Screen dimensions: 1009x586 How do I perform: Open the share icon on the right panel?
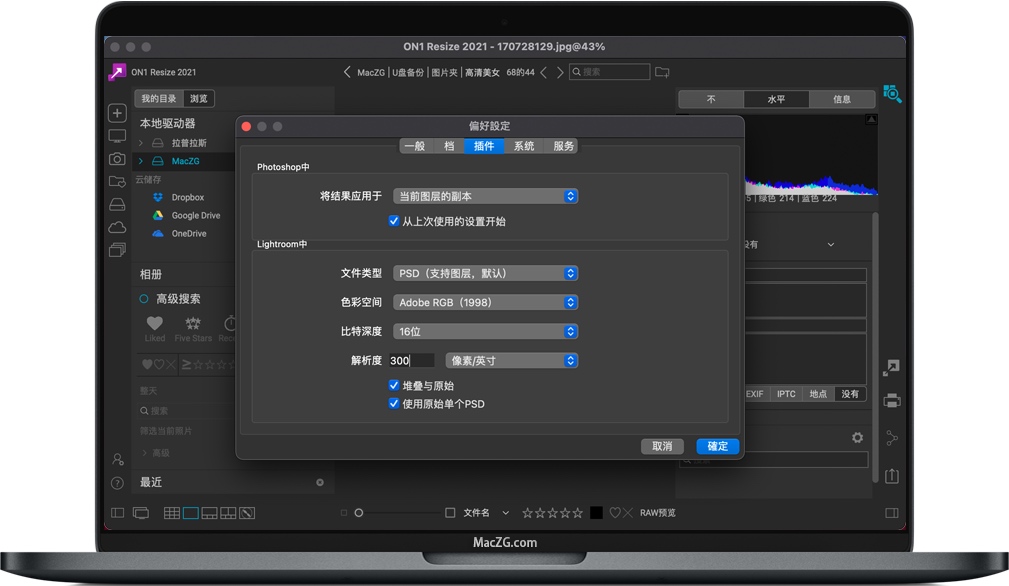[x=891, y=437]
